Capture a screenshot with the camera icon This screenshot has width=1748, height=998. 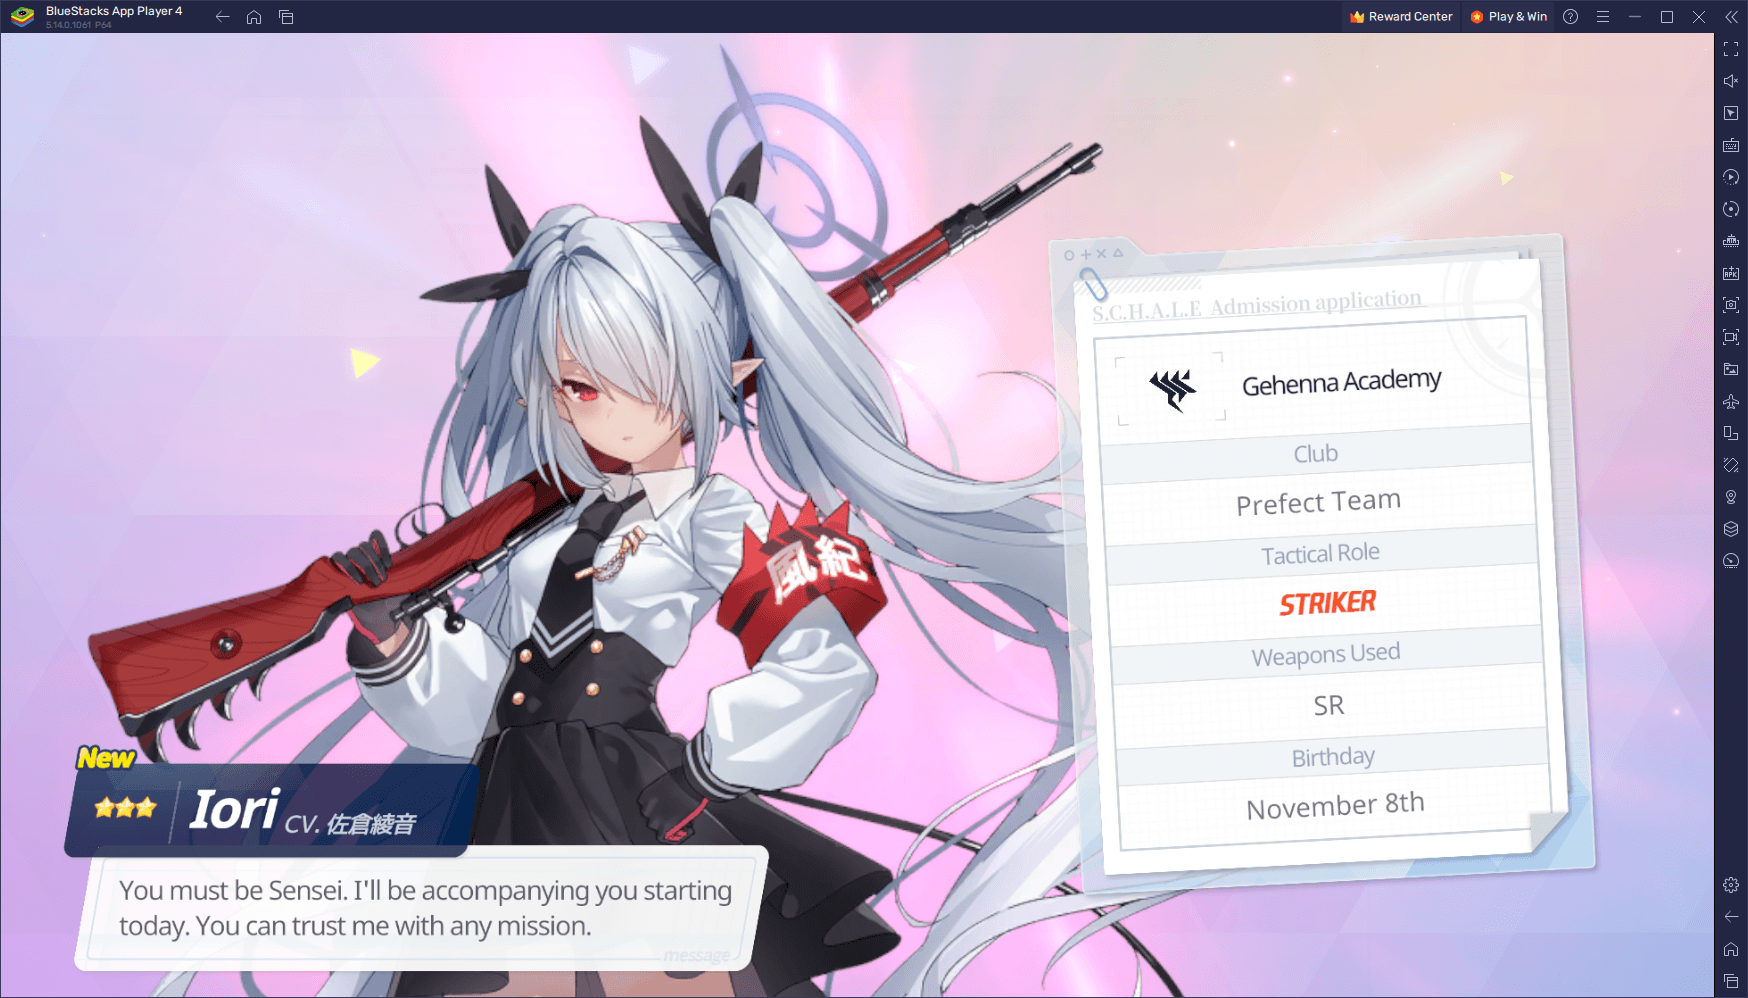[1729, 305]
